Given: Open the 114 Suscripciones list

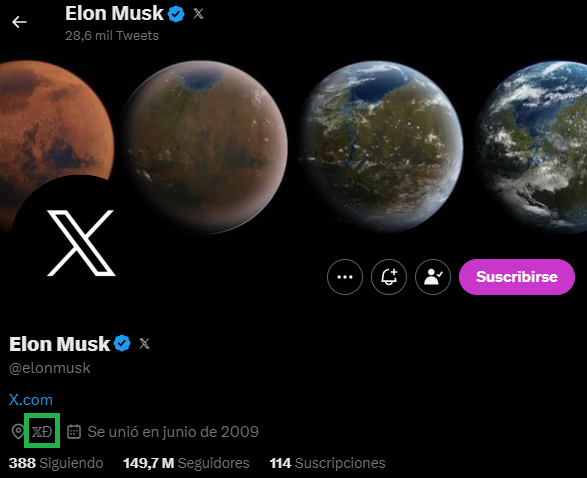Looking at the screenshot, I should pyautogui.click(x=328, y=463).
